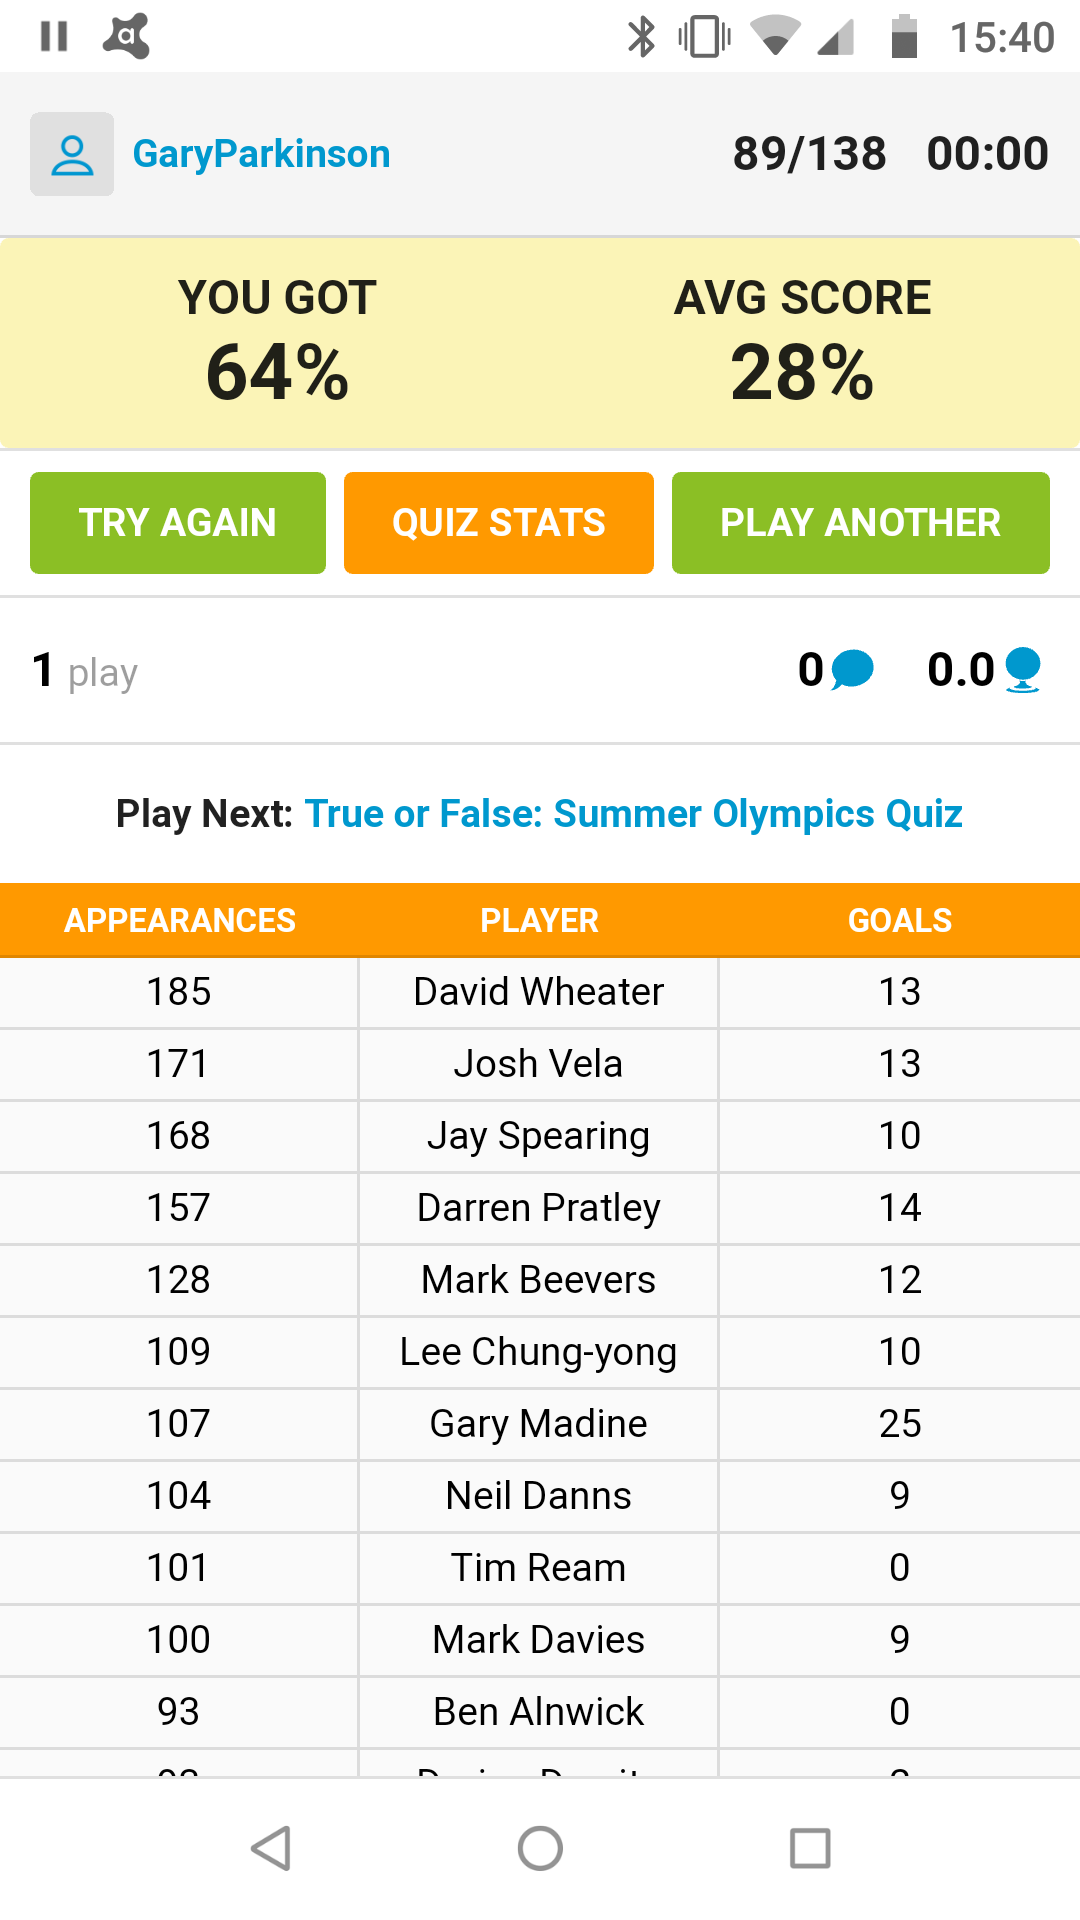Tap the vibrate mode status icon
1080x1920 pixels.
[704, 37]
